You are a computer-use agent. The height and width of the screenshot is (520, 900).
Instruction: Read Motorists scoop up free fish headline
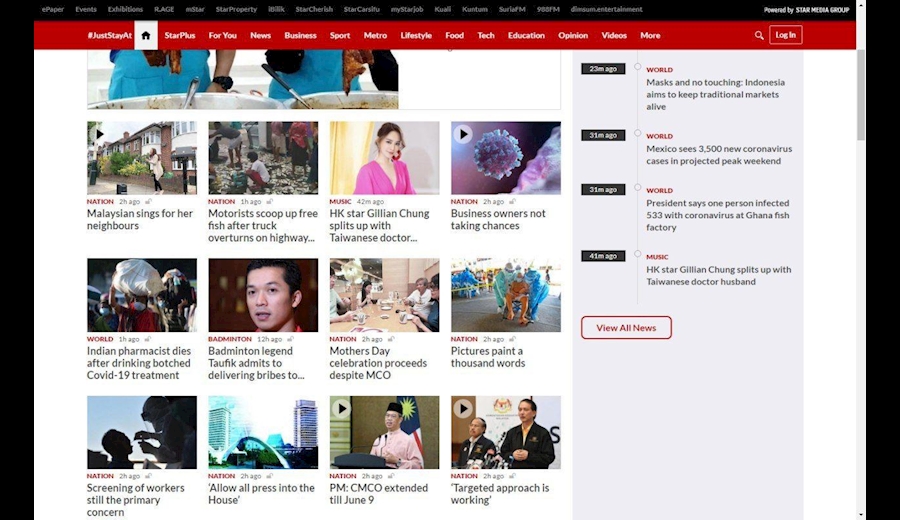pyautogui.click(x=262, y=225)
